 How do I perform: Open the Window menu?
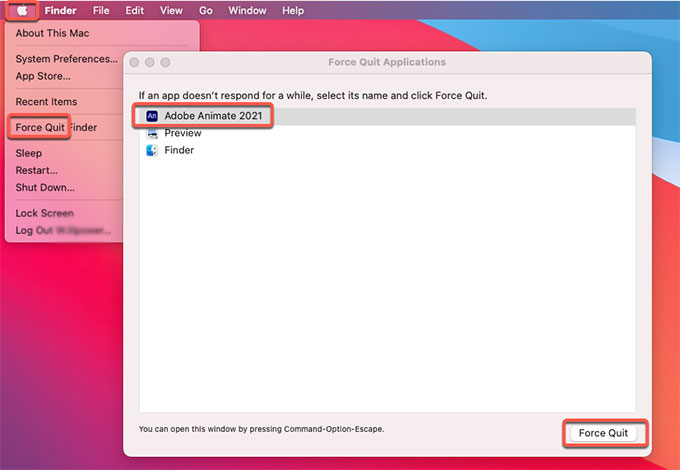point(247,10)
